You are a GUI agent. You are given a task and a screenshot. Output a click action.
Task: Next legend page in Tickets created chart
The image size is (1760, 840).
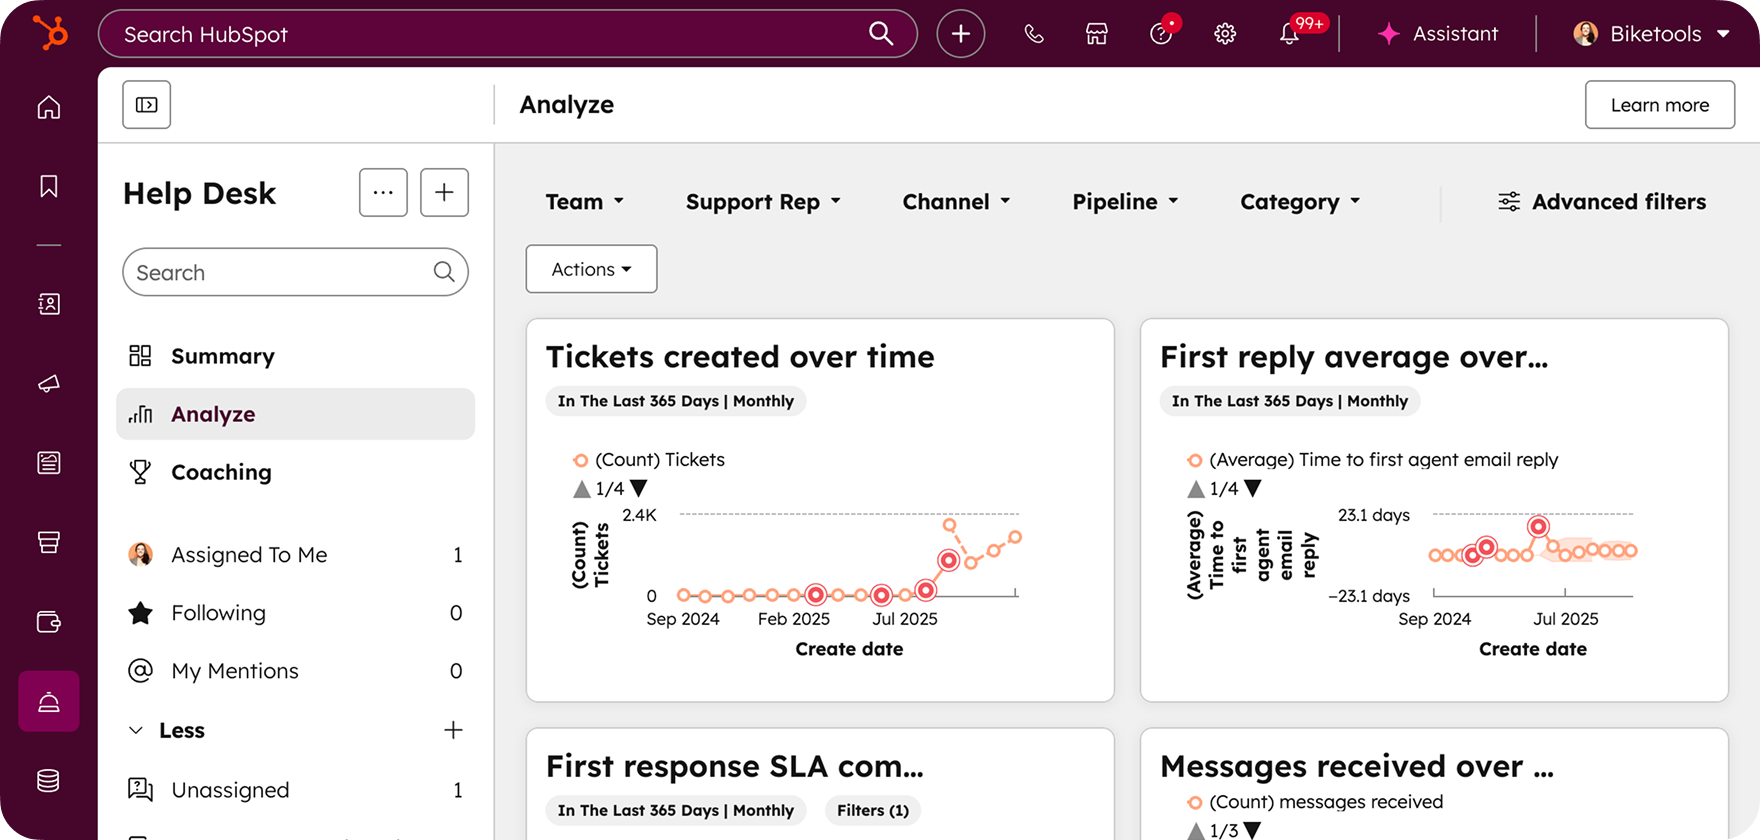pyautogui.click(x=639, y=488)
